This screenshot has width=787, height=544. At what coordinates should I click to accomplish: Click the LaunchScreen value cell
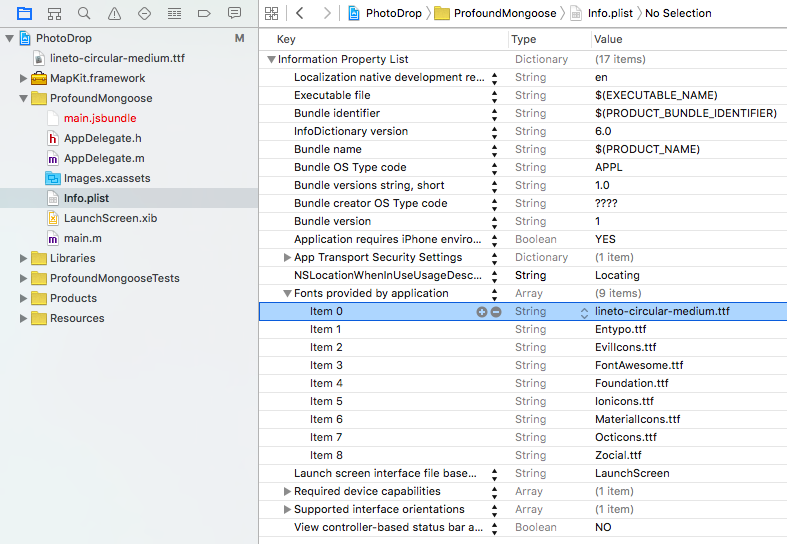pos(632,474)
